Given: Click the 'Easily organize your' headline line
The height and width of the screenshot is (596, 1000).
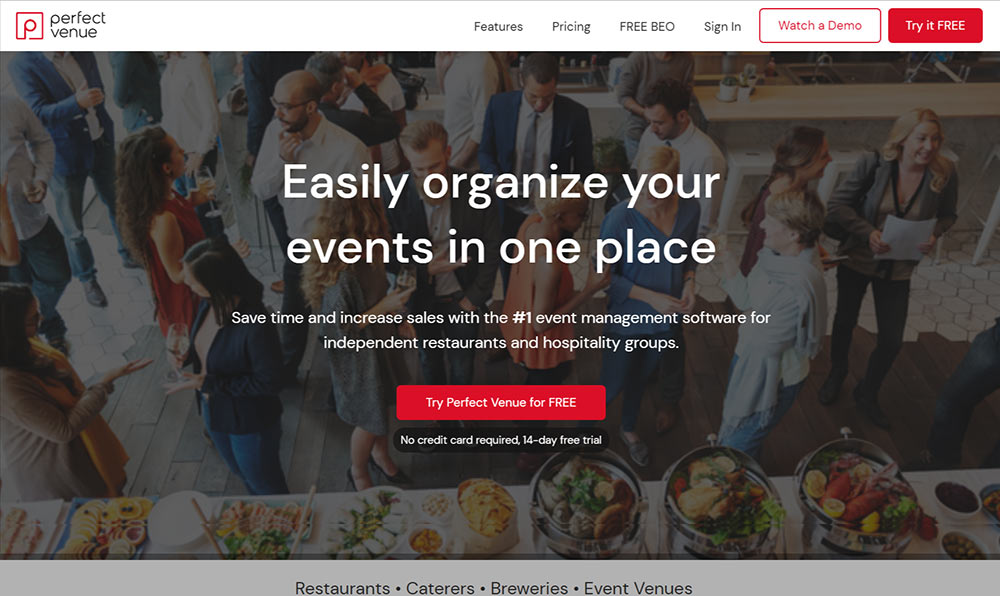Looking at the screenshot, I should click(x=501, y=183).
